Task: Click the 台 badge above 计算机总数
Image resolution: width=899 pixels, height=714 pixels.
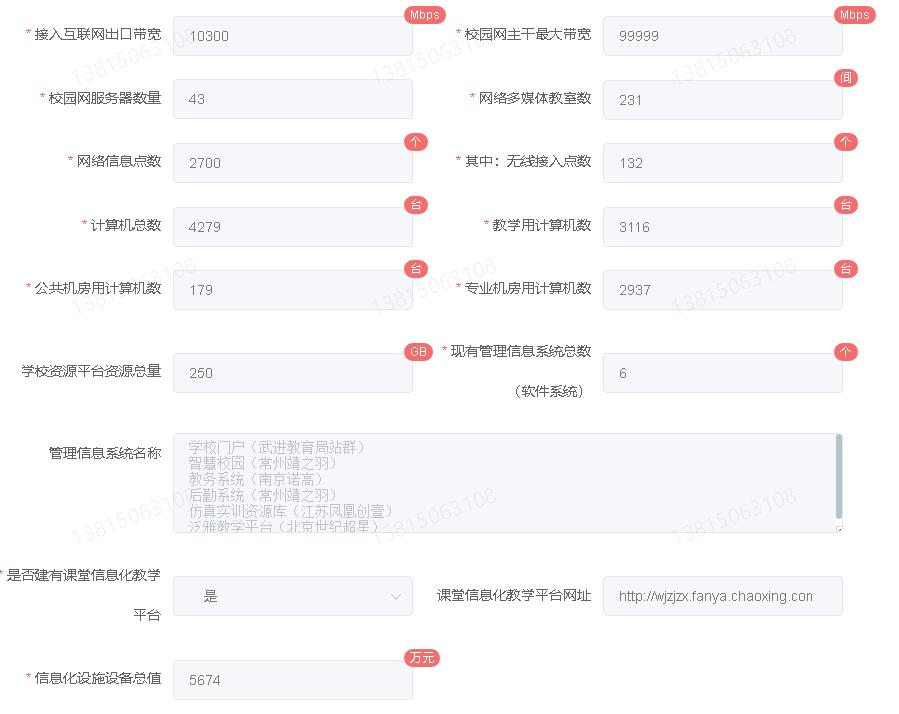Action: pyautogui.click(x=416, y=205)
